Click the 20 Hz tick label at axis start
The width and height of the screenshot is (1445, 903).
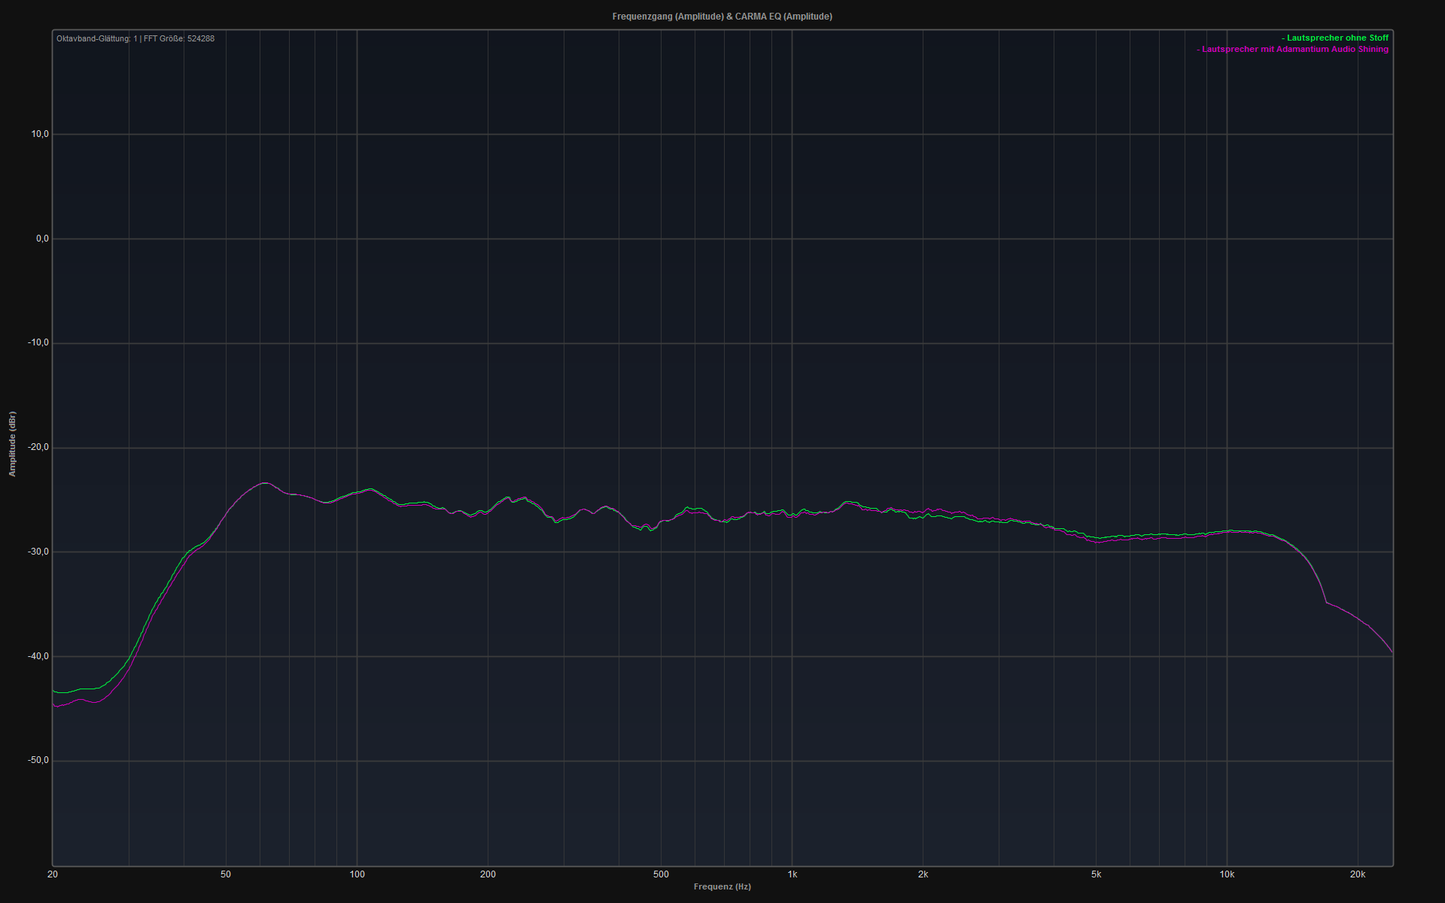[52, 874]
